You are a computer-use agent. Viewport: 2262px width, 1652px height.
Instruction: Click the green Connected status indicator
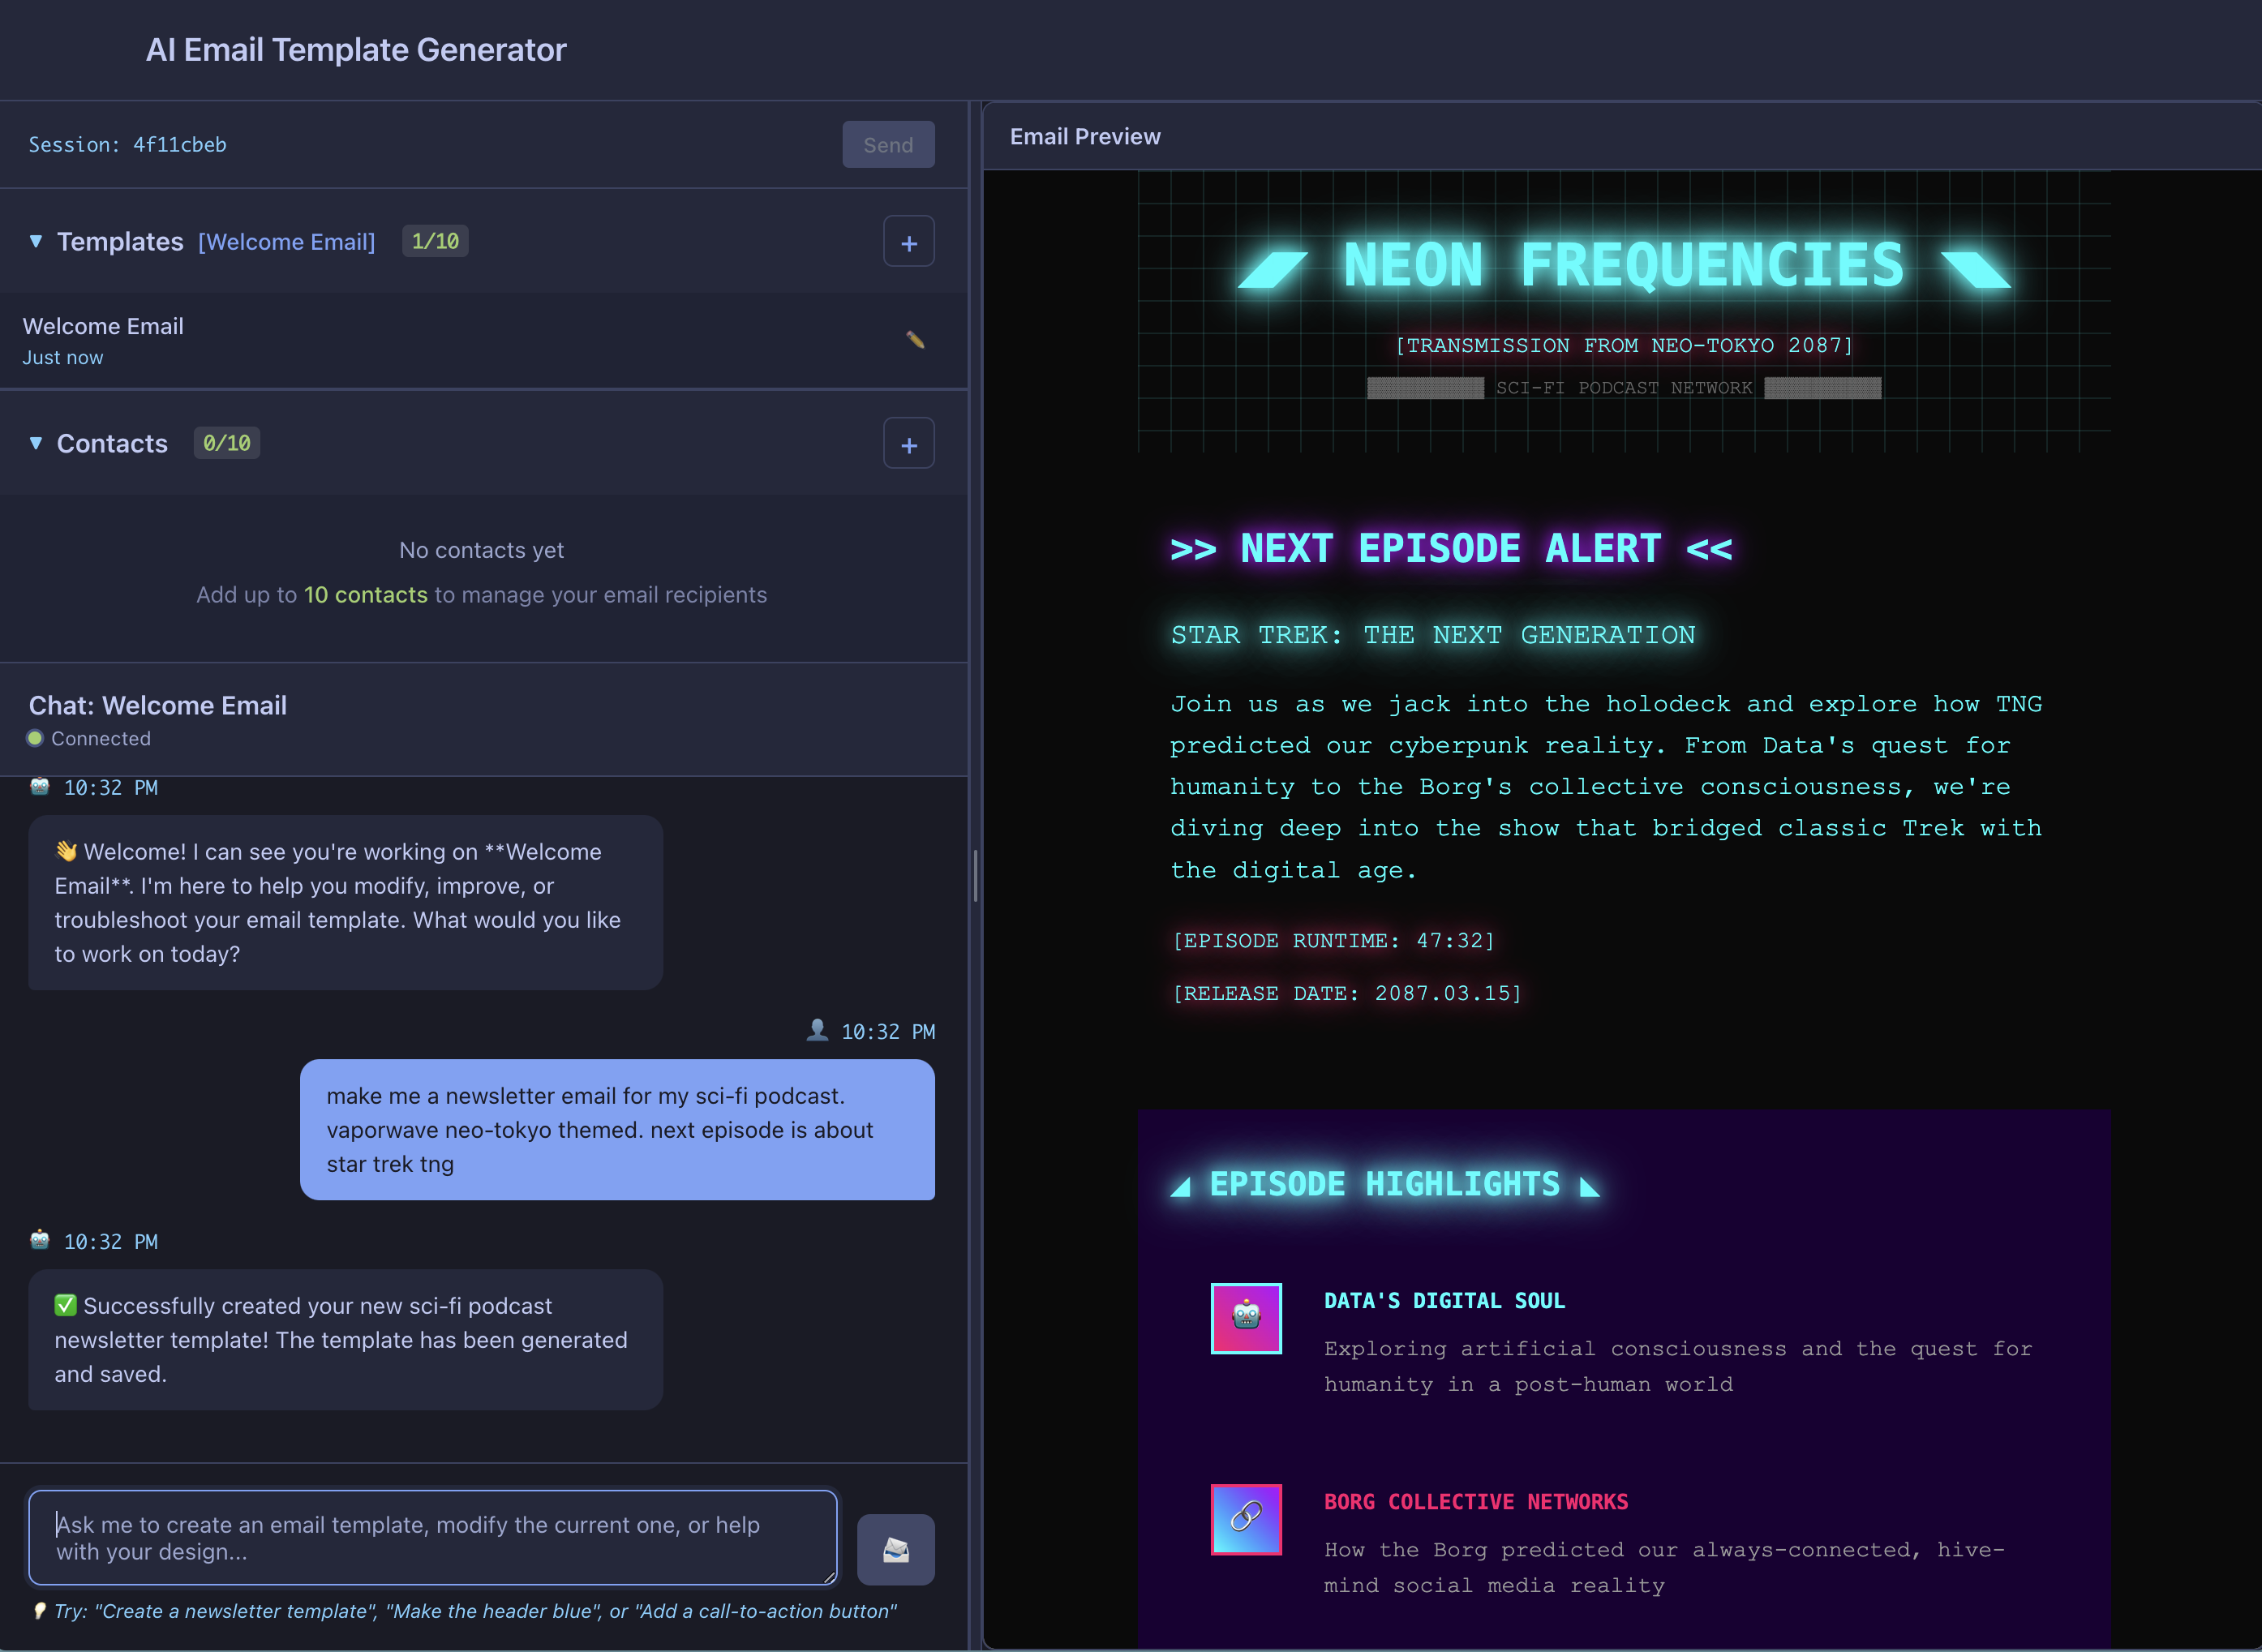tap(36, 738)
